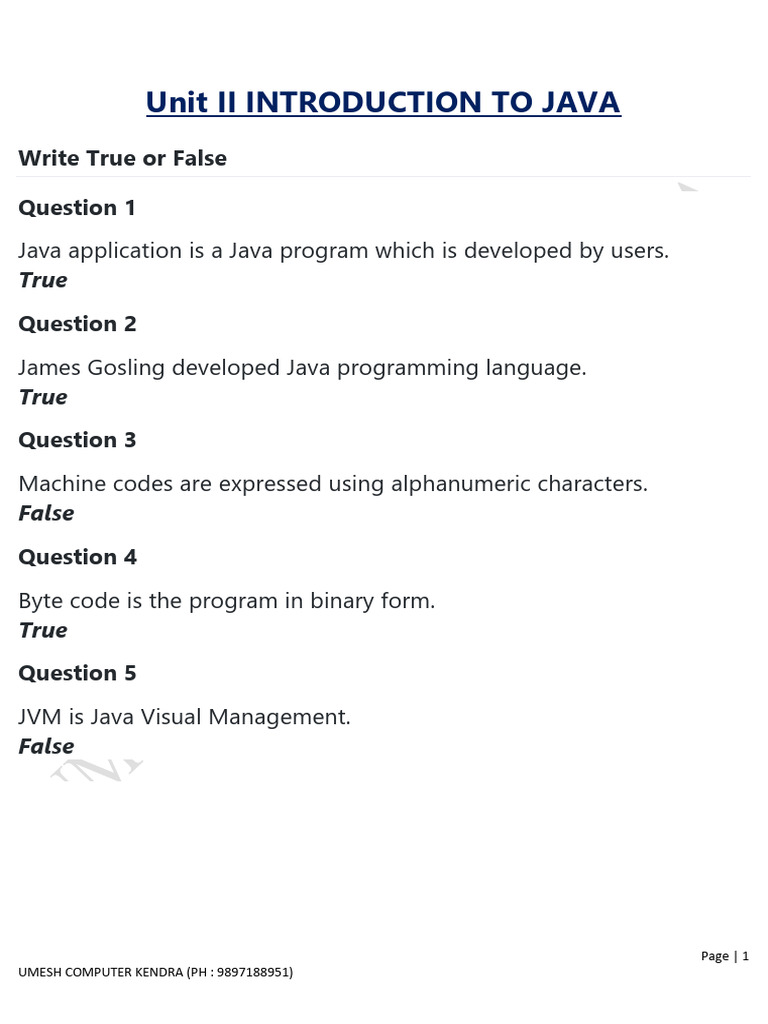Click the underlined title Unit II INTRODUCTION TO JAVA

point(383,102)
